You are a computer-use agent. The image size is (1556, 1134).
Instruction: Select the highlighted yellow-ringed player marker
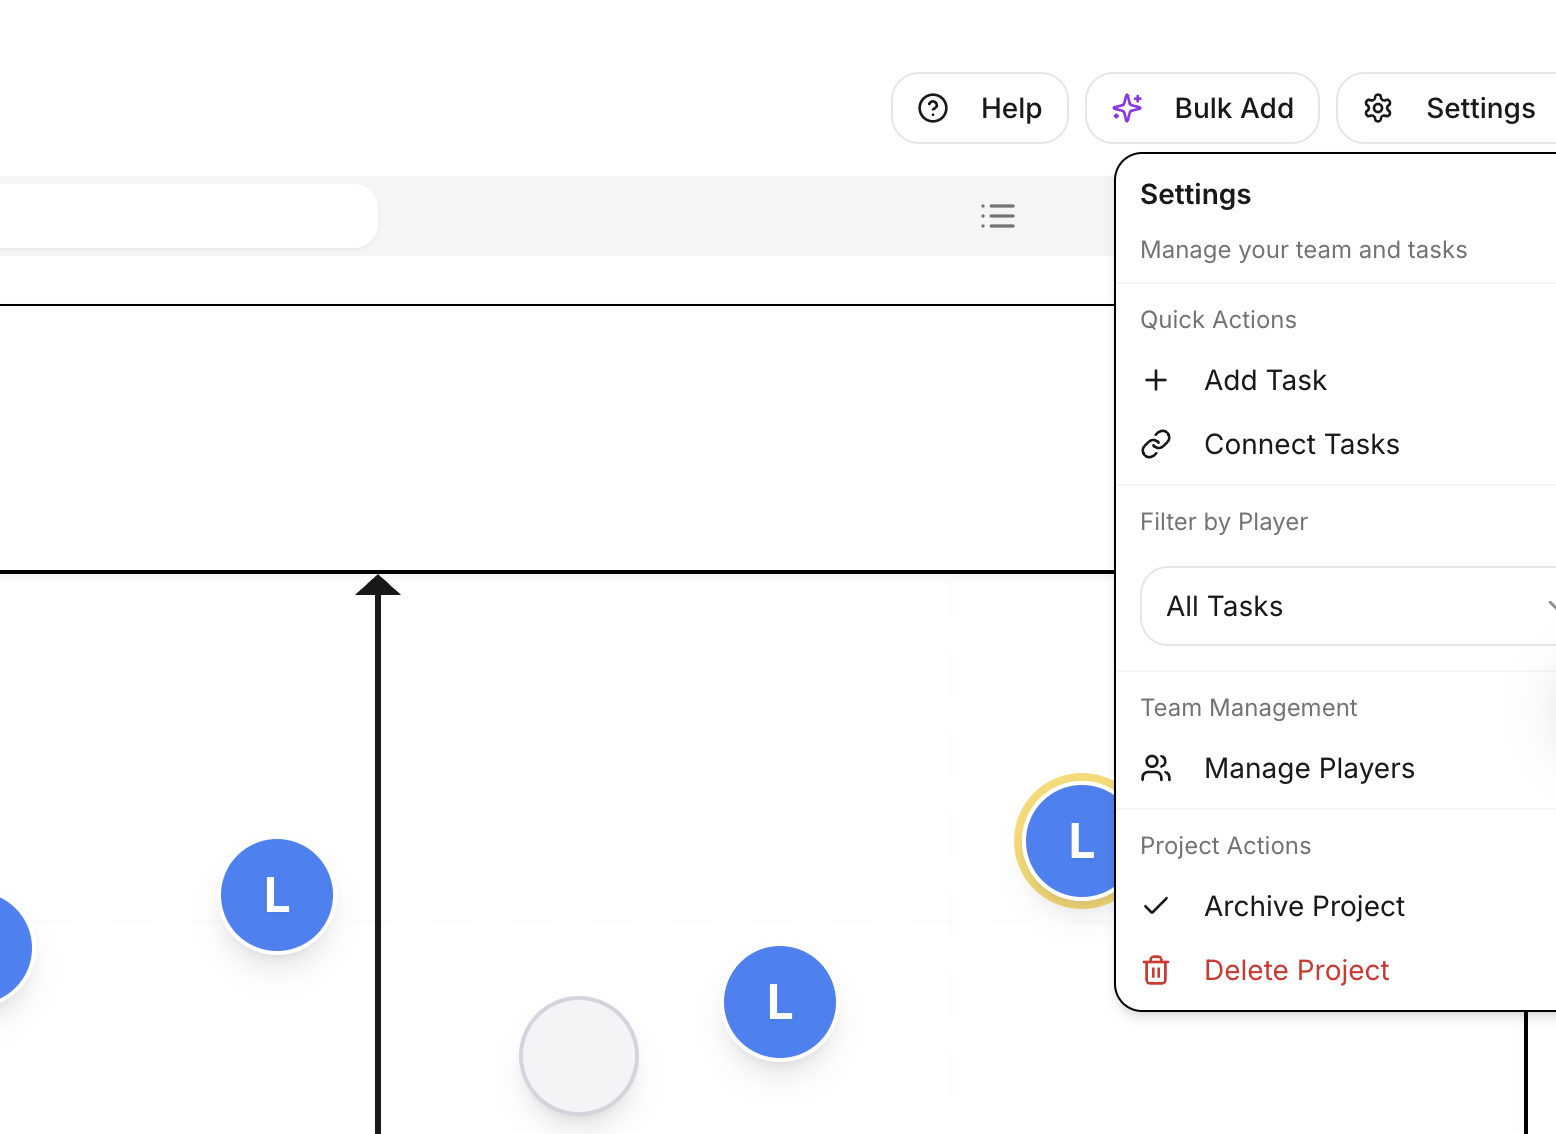click(1079, 841)
